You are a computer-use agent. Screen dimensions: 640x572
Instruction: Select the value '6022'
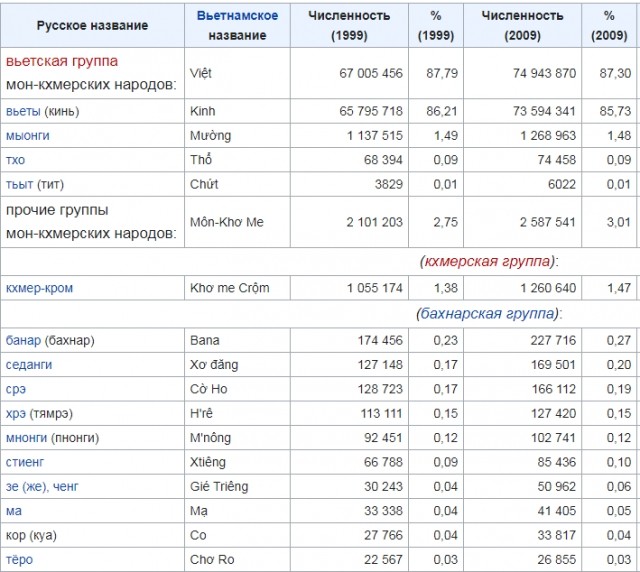coord(562,184)
